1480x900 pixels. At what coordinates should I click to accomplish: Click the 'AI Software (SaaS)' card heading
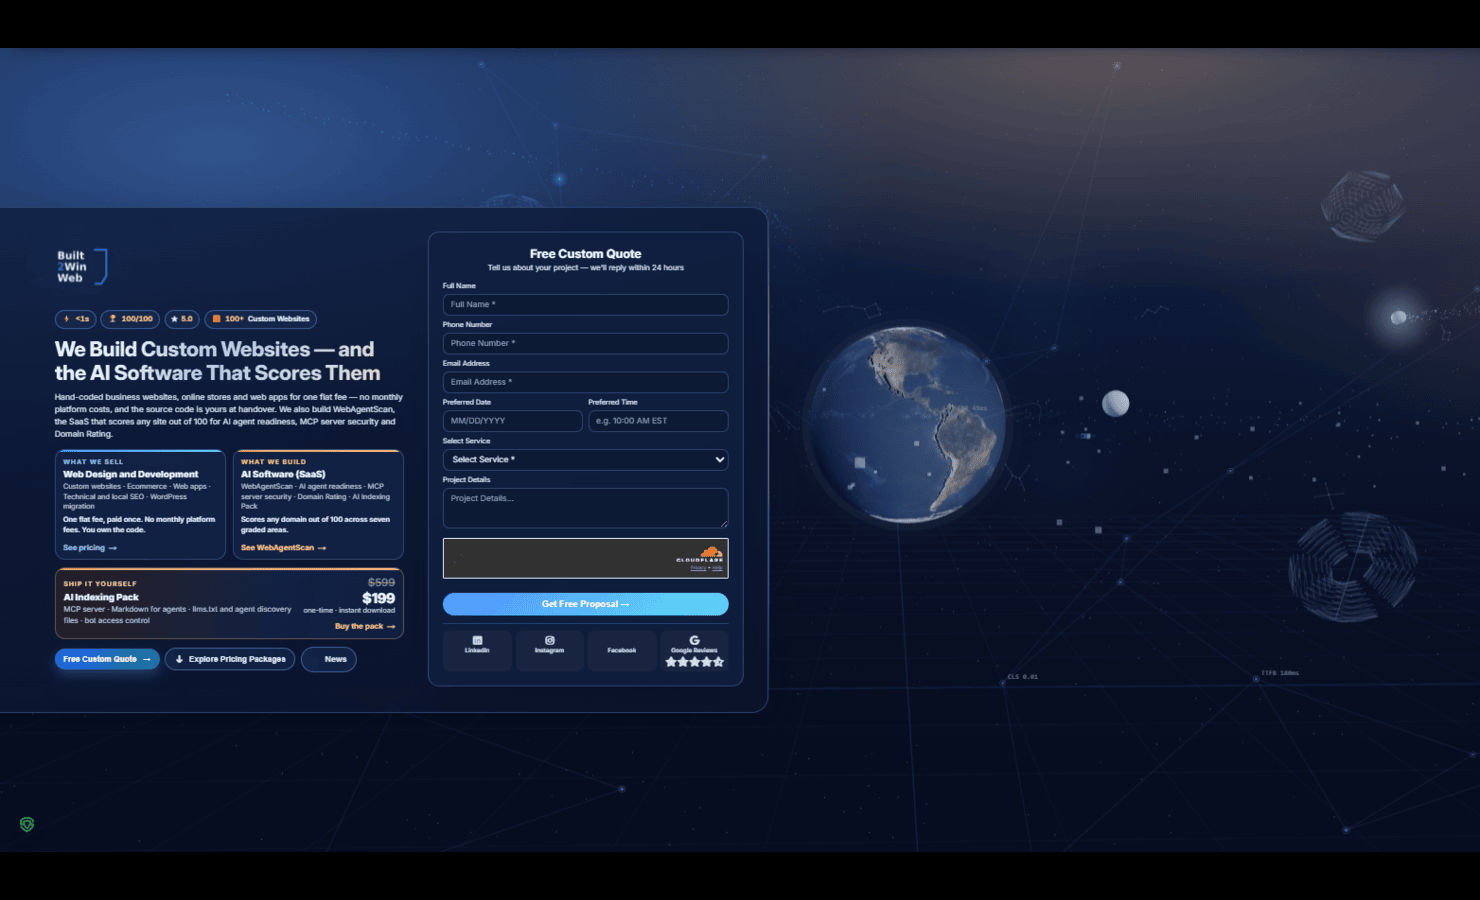pos(283,474)
